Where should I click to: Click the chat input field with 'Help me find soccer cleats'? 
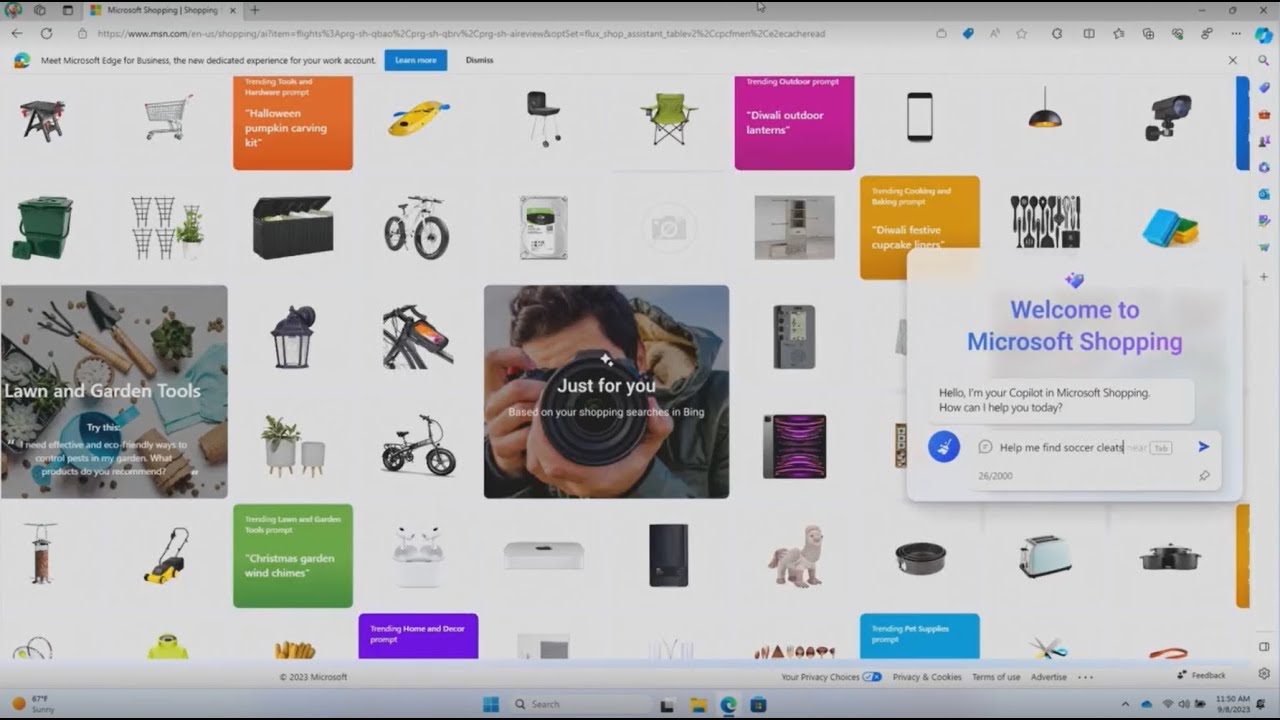coord(1075,447)
